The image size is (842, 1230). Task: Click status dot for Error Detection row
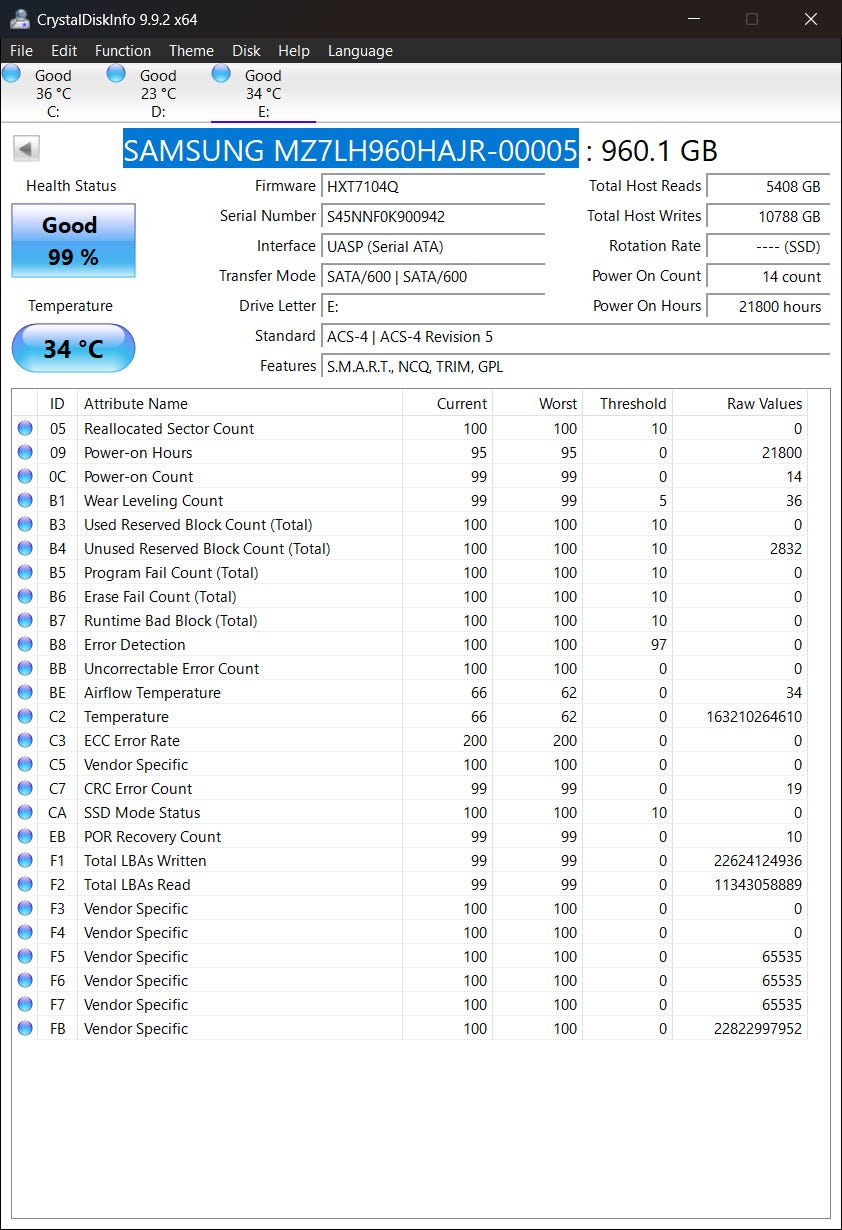pos(25,645)
